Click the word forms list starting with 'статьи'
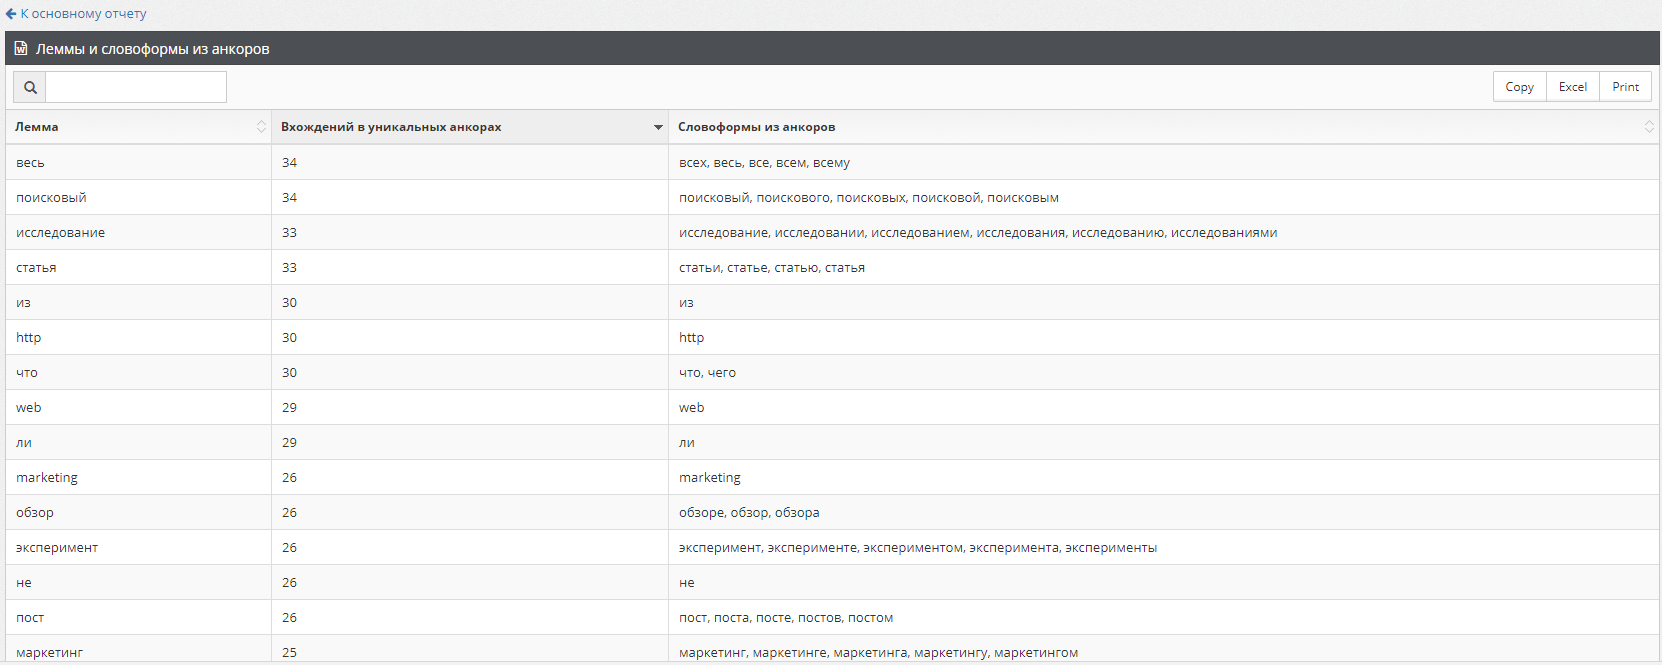The width and height of the screenshot is (1662, 665). [x=771, y=268]
